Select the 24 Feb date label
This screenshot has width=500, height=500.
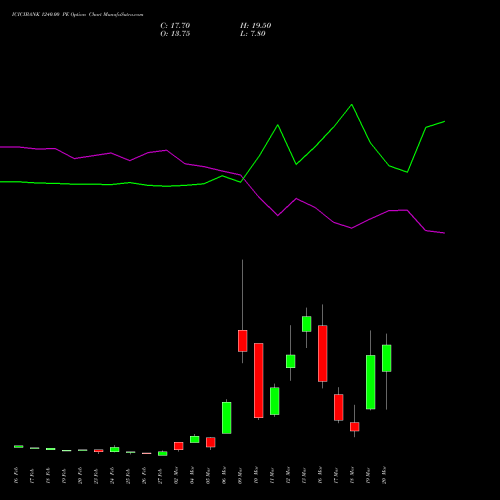click(x=112, y=475)
